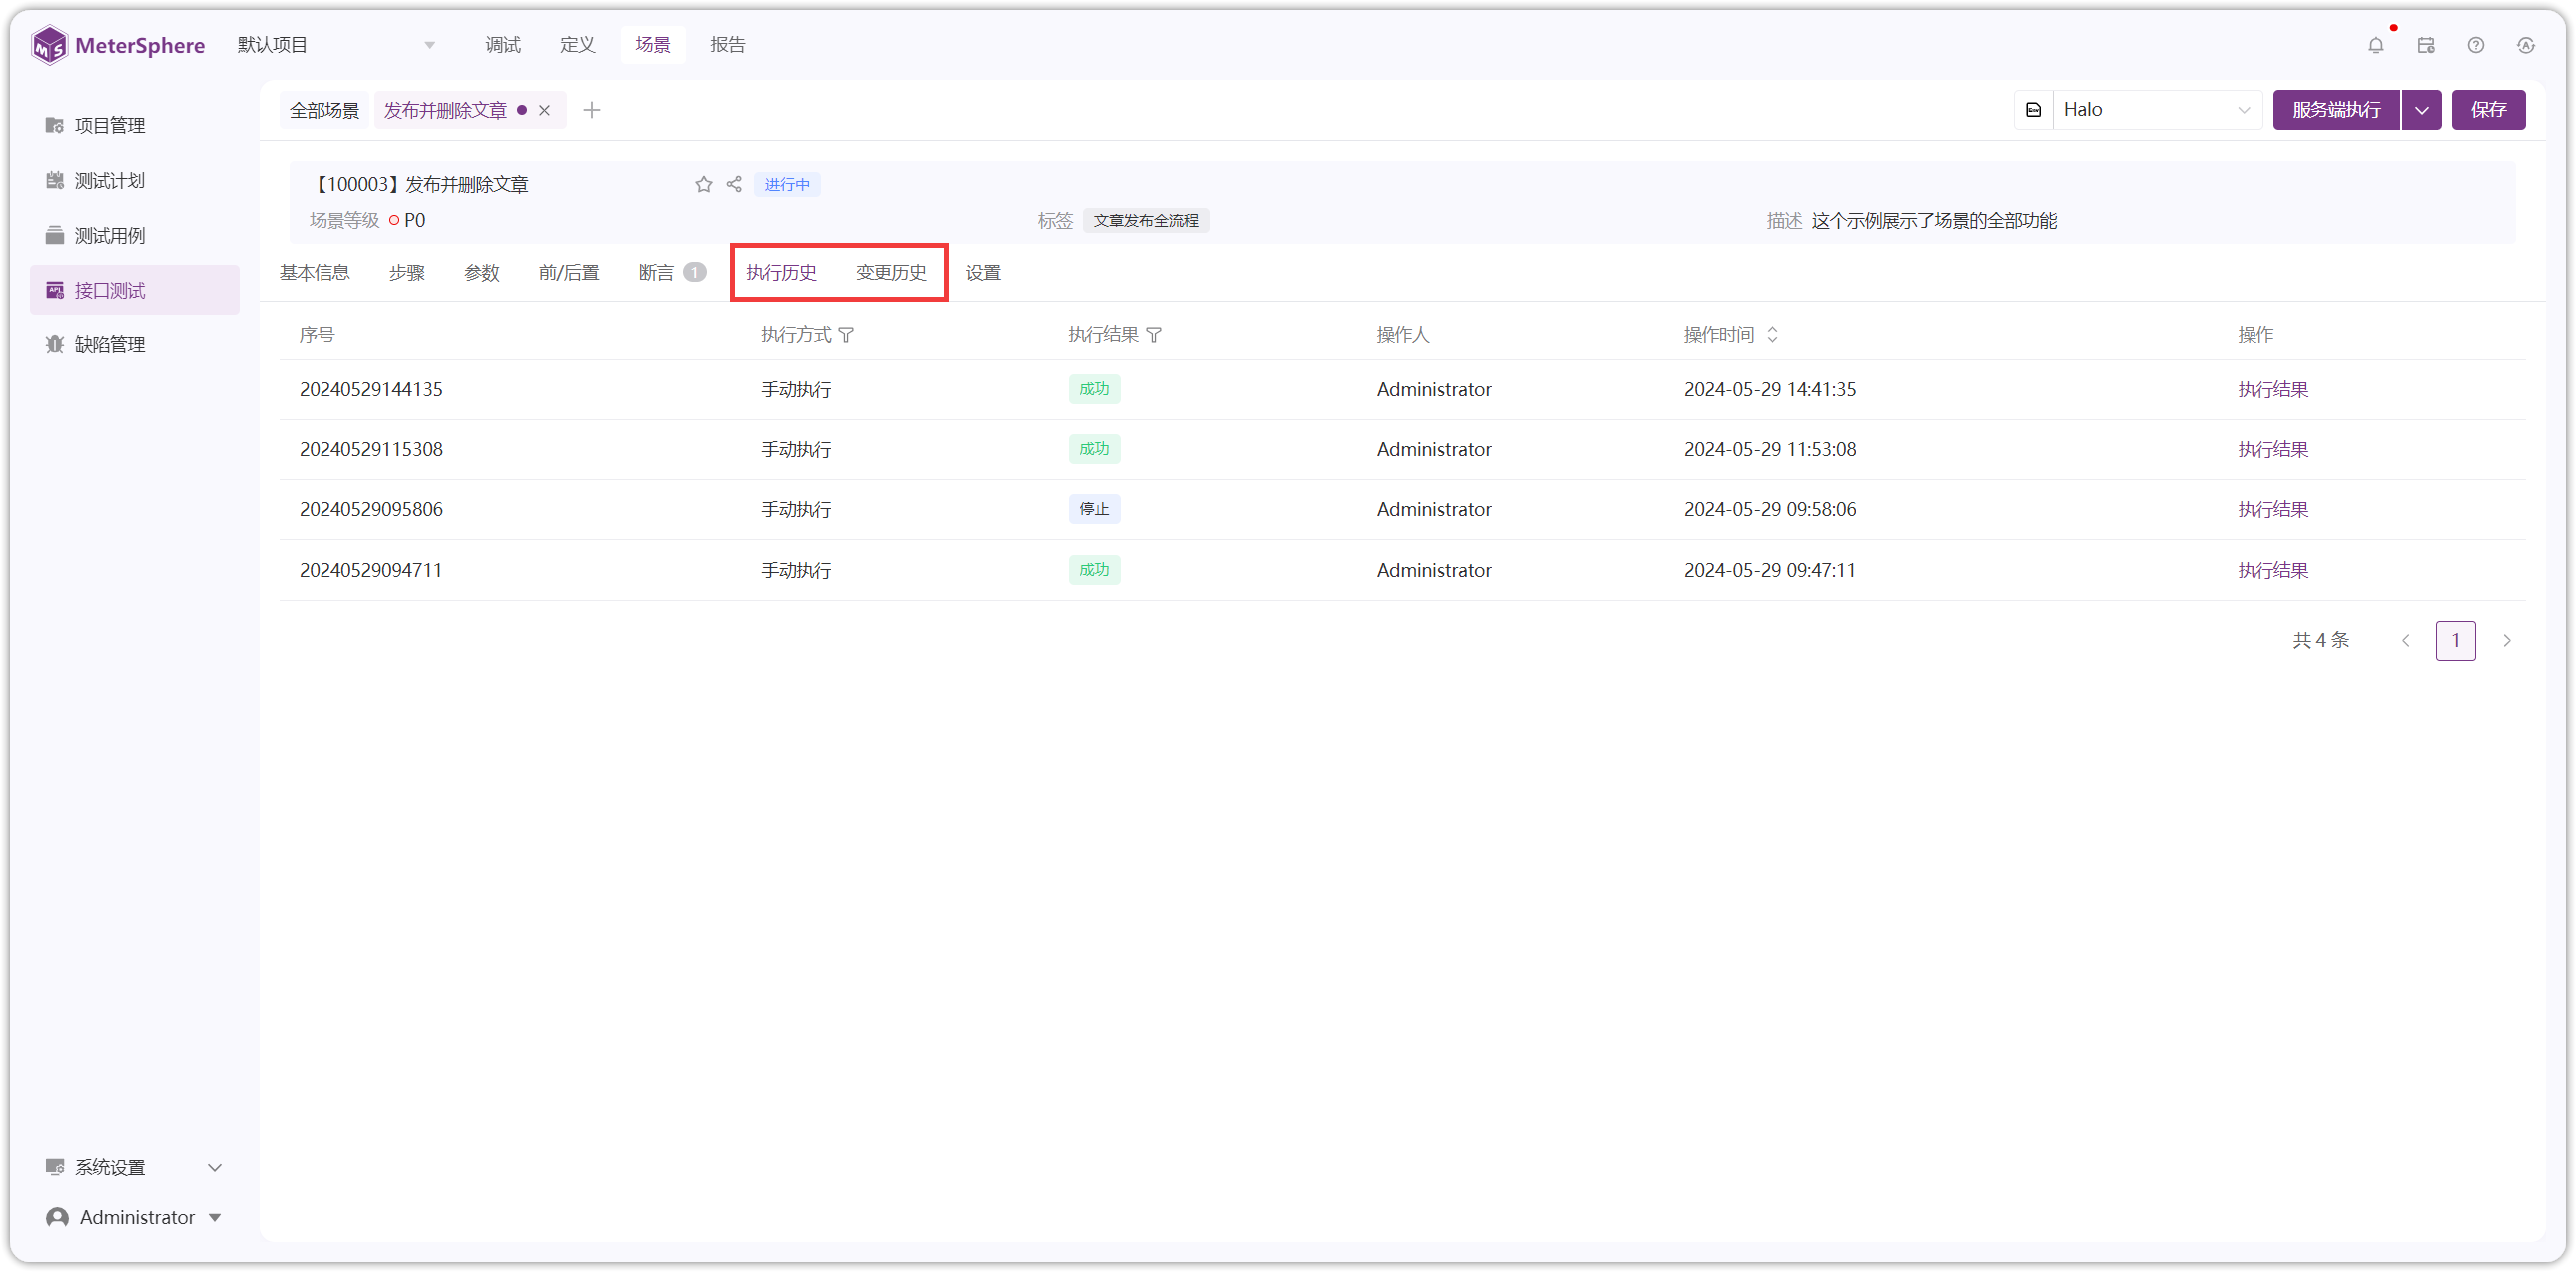Add a new scenario tab with plus icon
2576x1272 pixels.
[592, 110]
